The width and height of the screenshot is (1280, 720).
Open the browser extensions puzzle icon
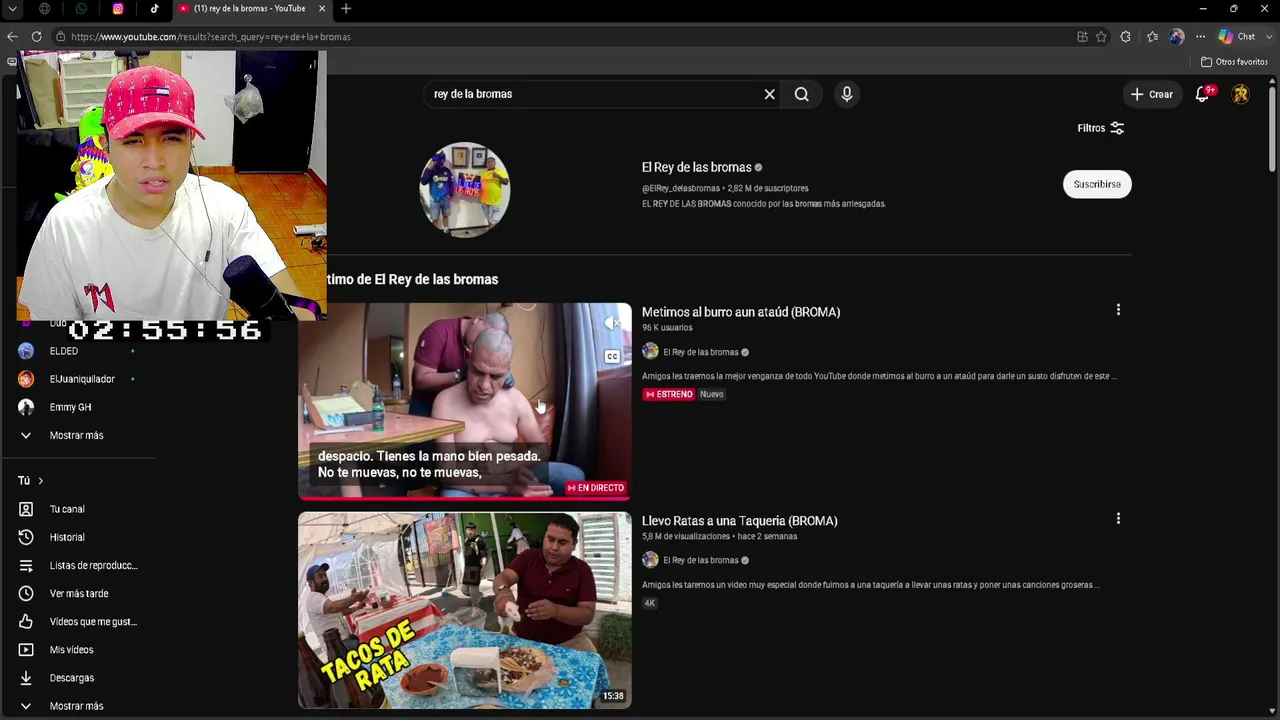(1125, 37)
